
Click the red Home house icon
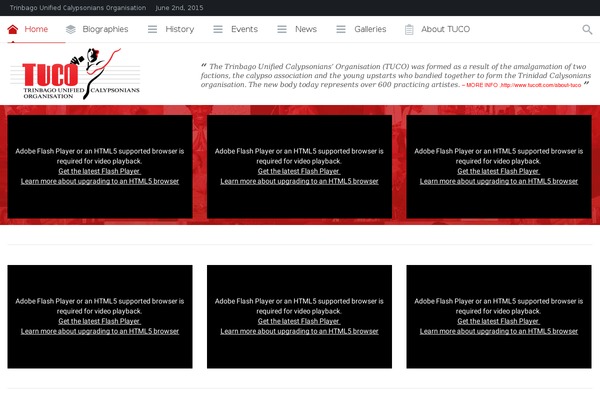[13, 29]
